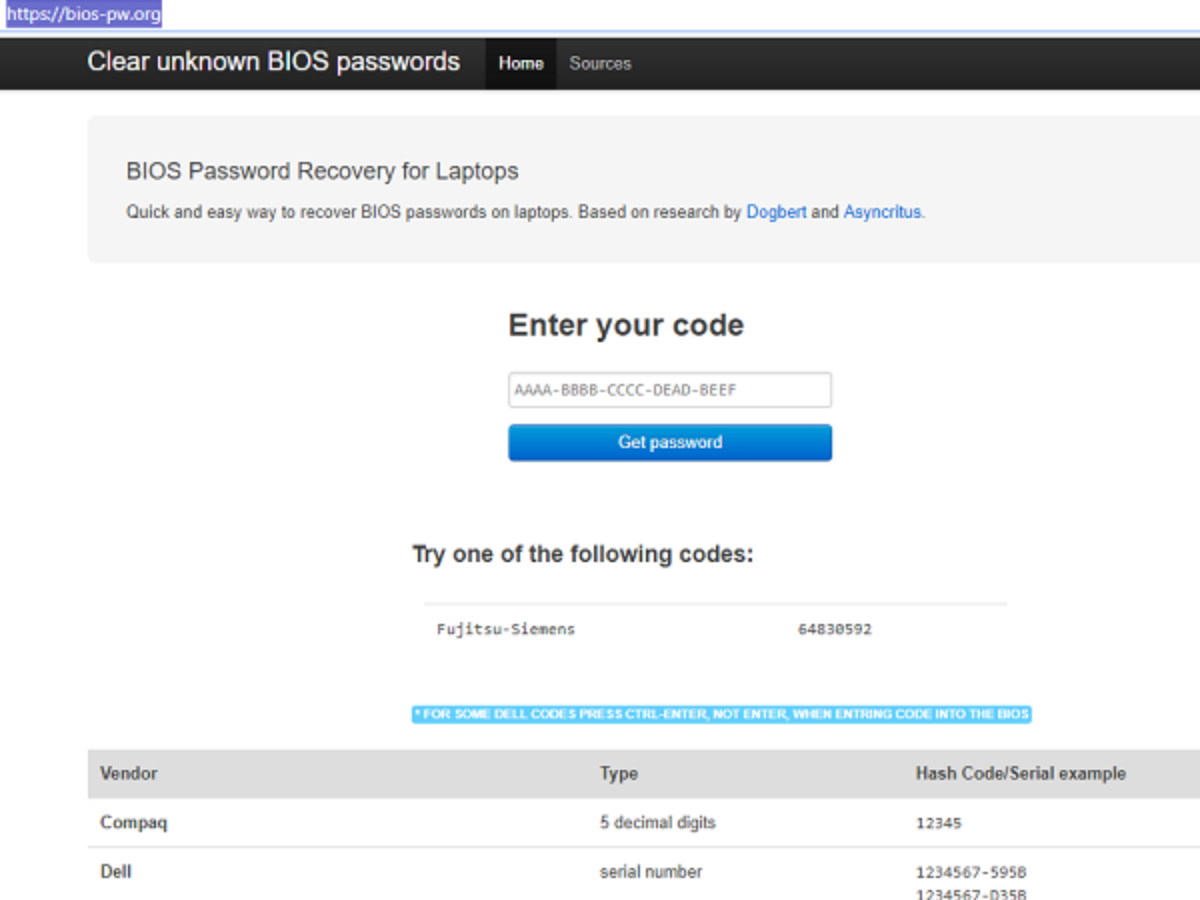The height and width of the screenshot is (900, 1200).
Task: Click the 64830592 password code
Action: pos(834,629)
